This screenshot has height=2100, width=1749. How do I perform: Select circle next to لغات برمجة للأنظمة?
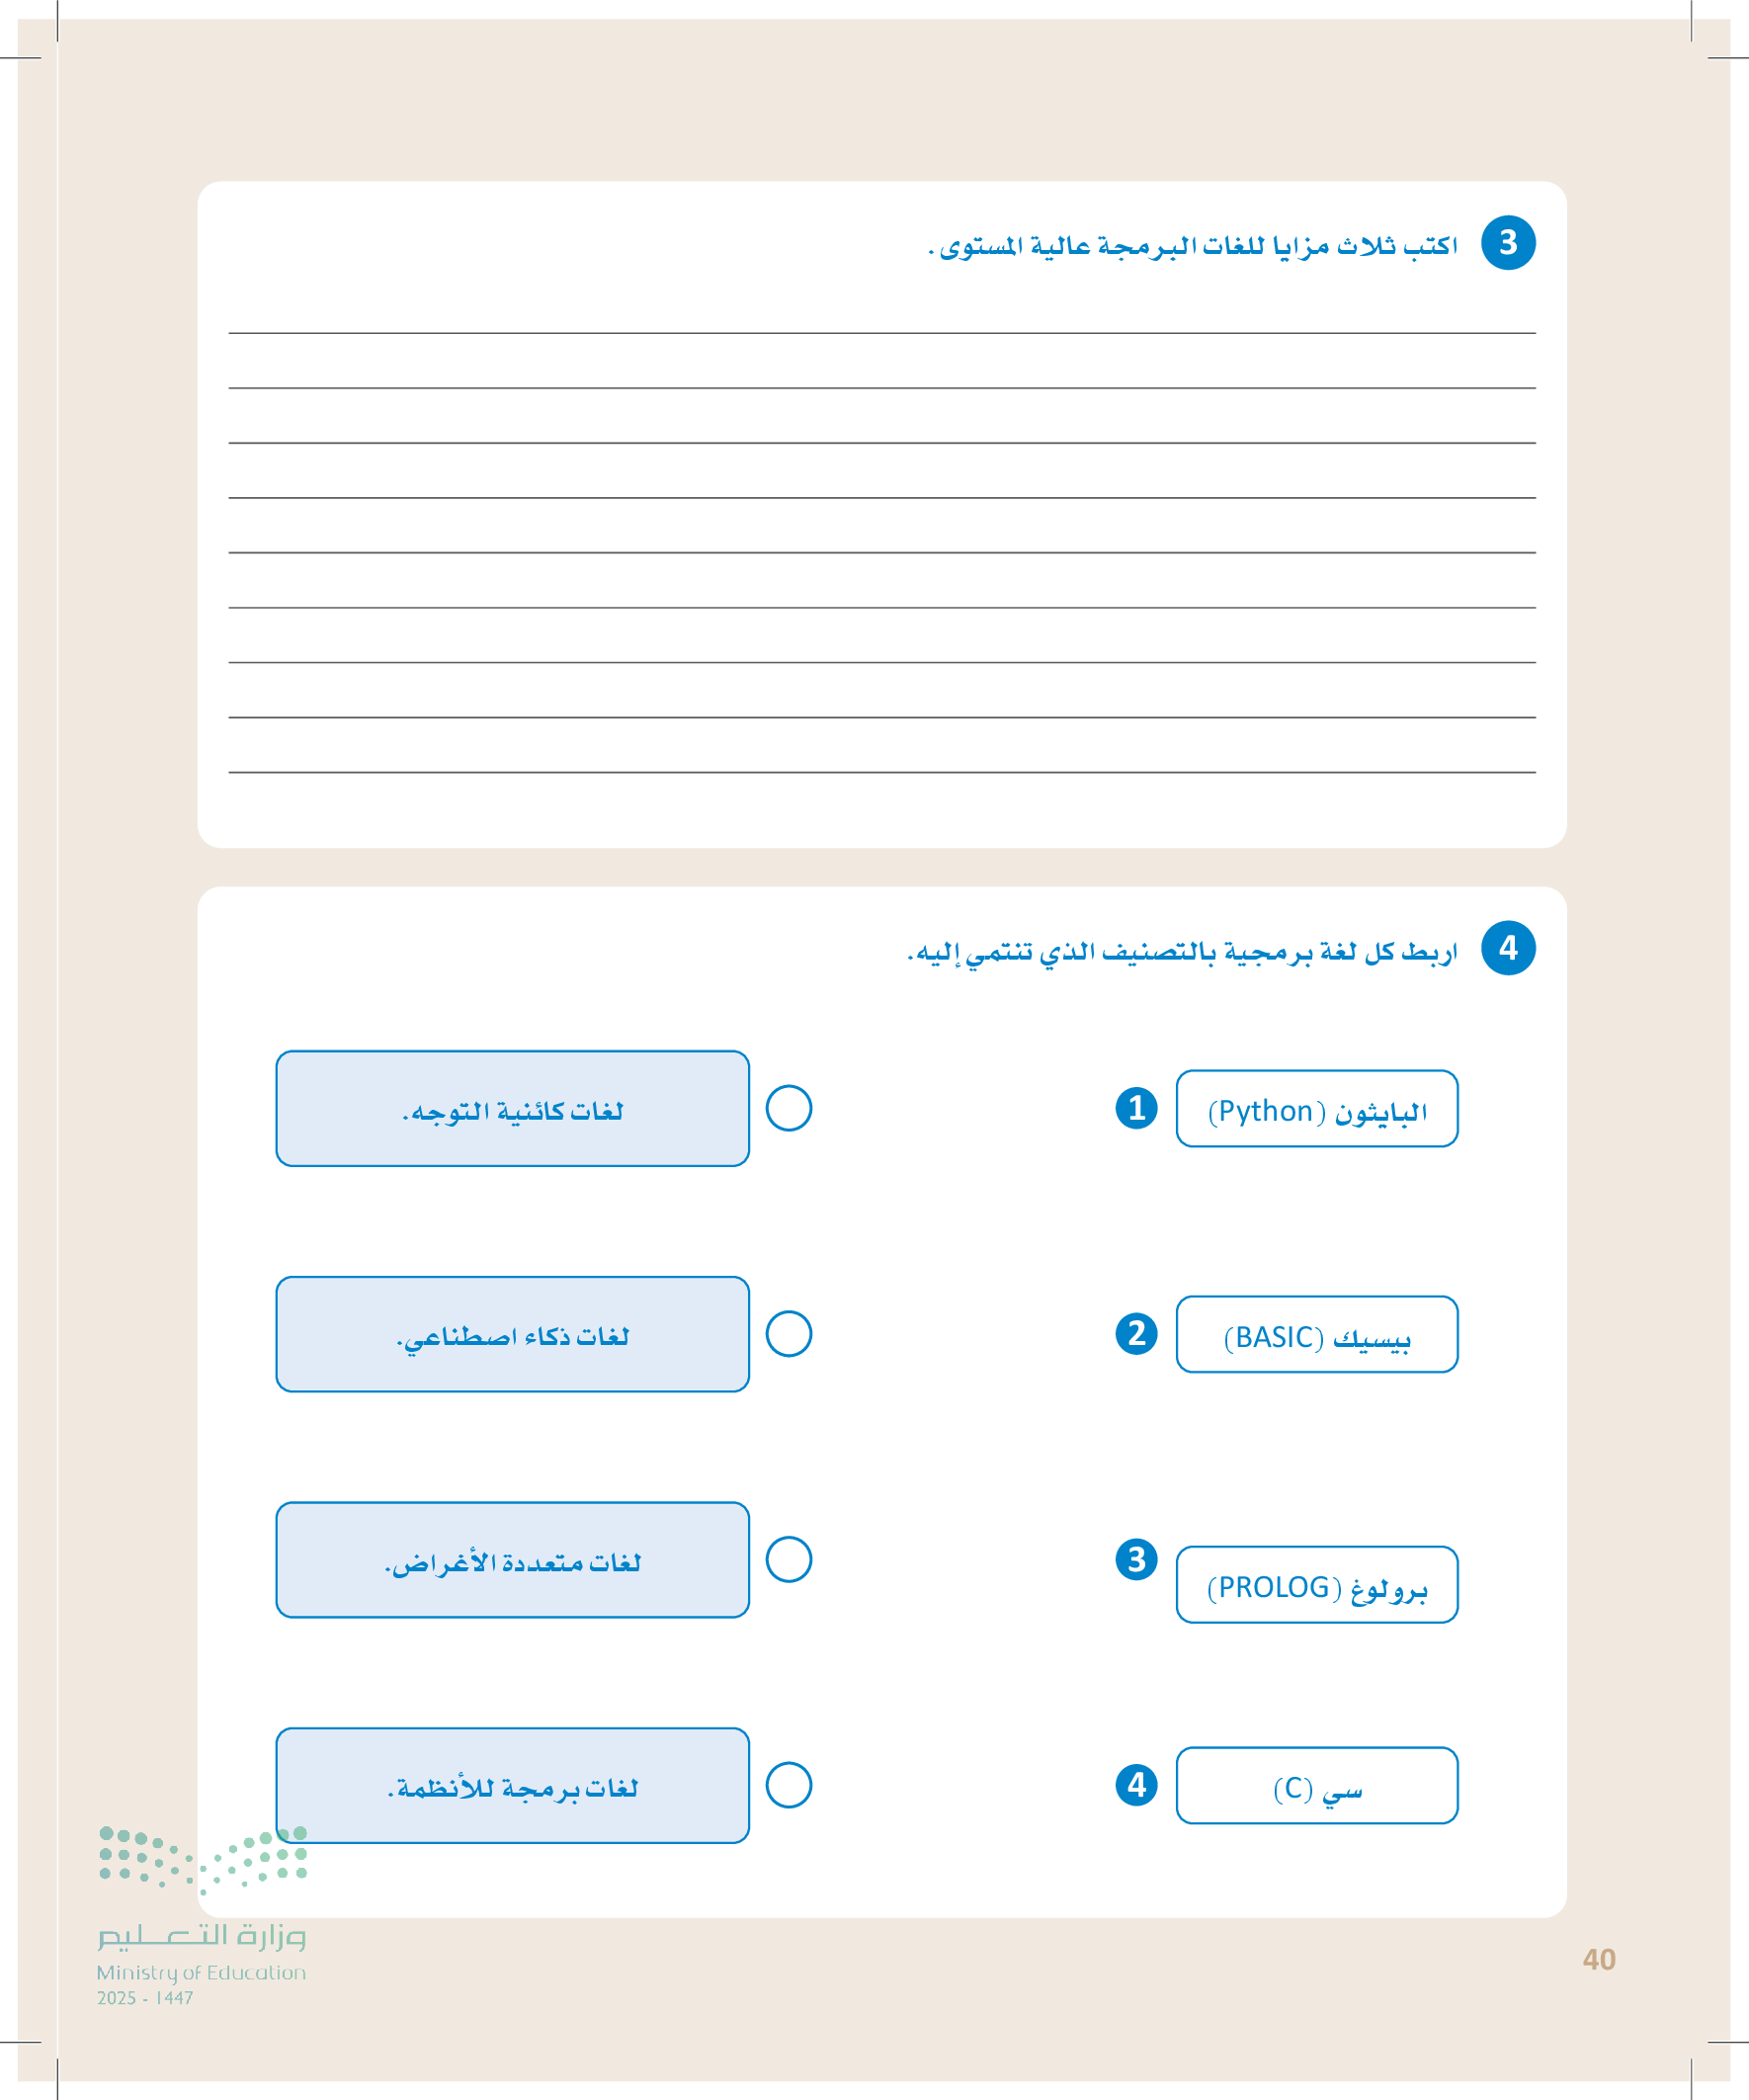click(788, 1785)
